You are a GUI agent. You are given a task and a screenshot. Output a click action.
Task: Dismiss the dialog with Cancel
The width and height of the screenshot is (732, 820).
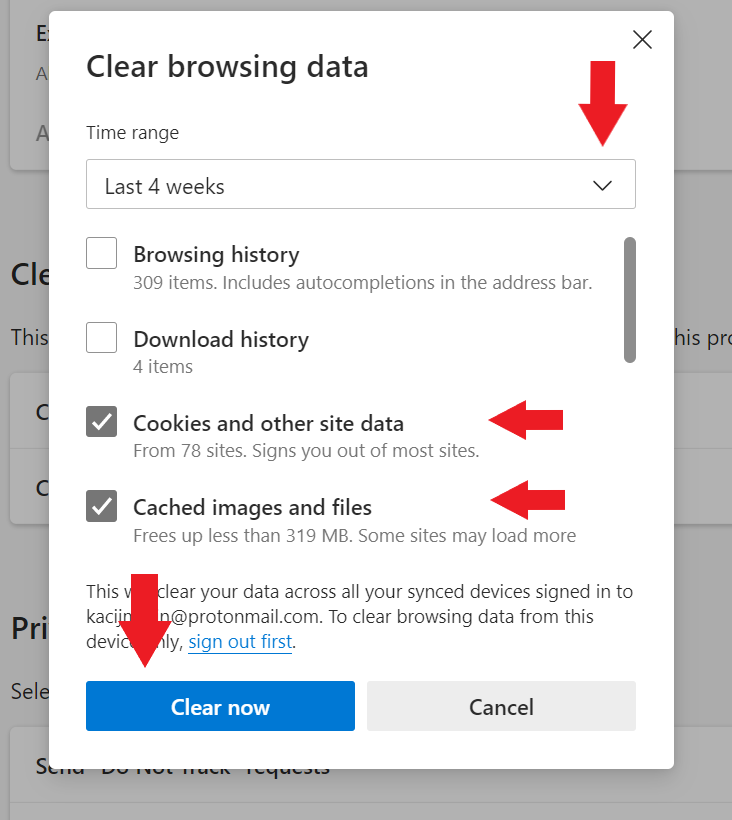tap(501, 706)
